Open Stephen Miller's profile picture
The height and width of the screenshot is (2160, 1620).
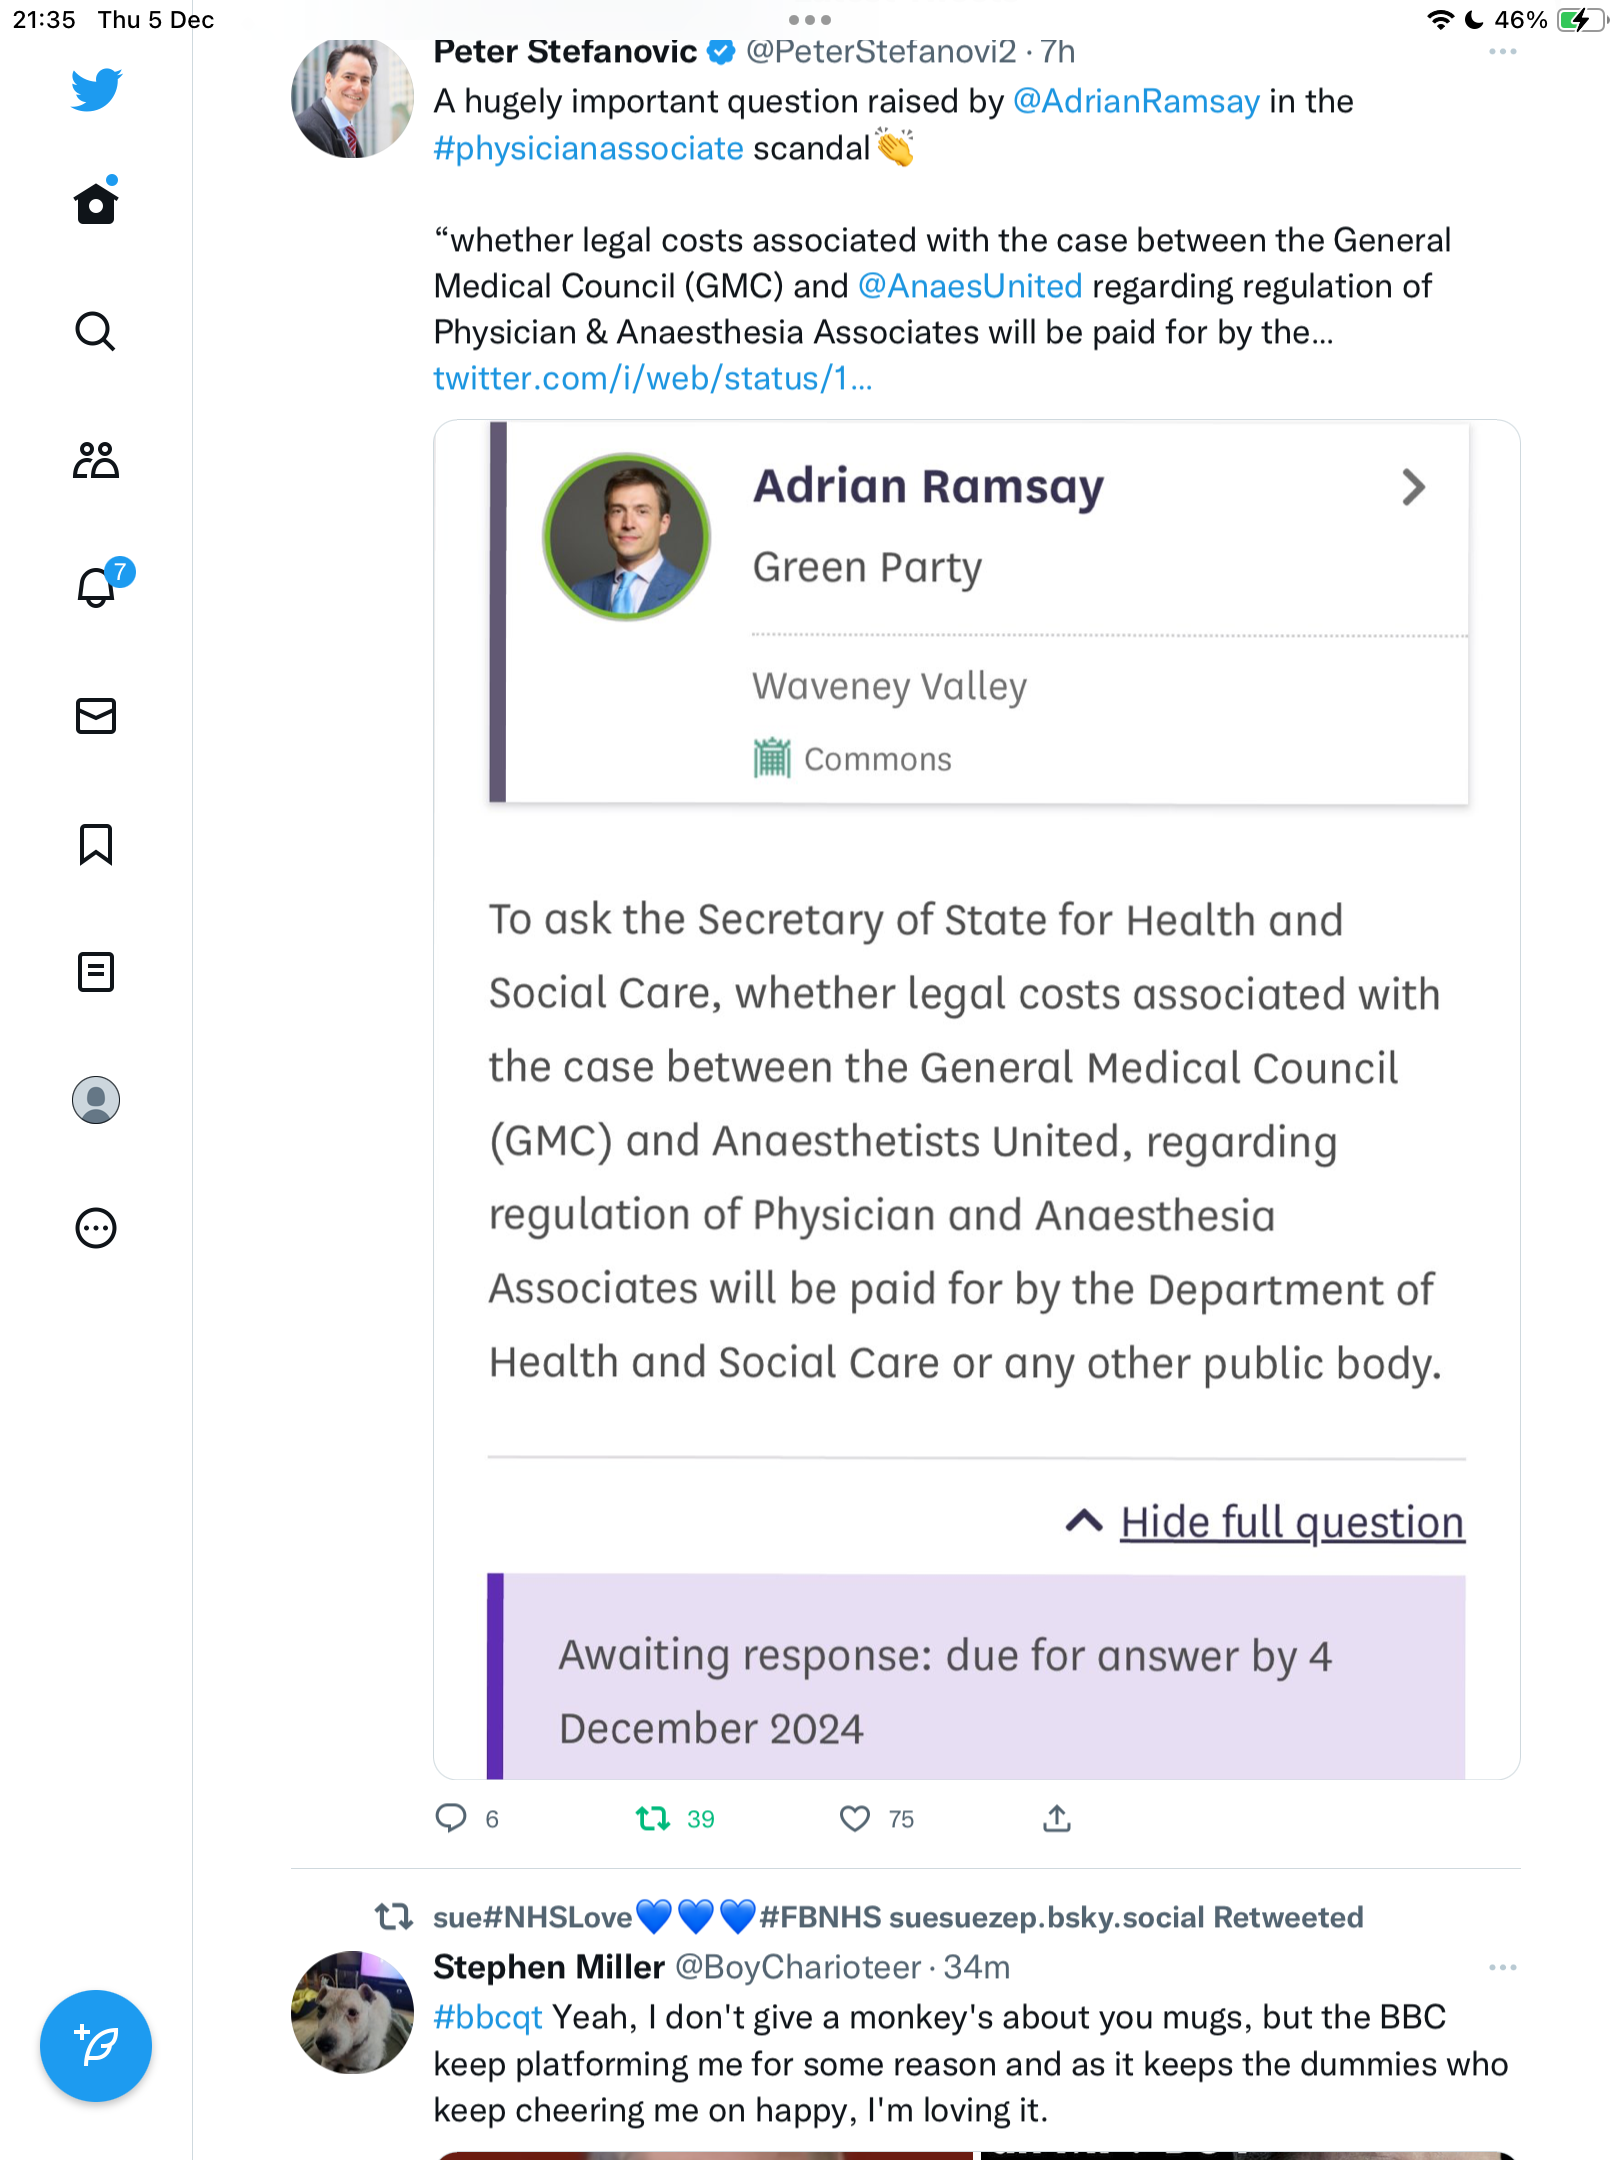[x=352, y=2012]
